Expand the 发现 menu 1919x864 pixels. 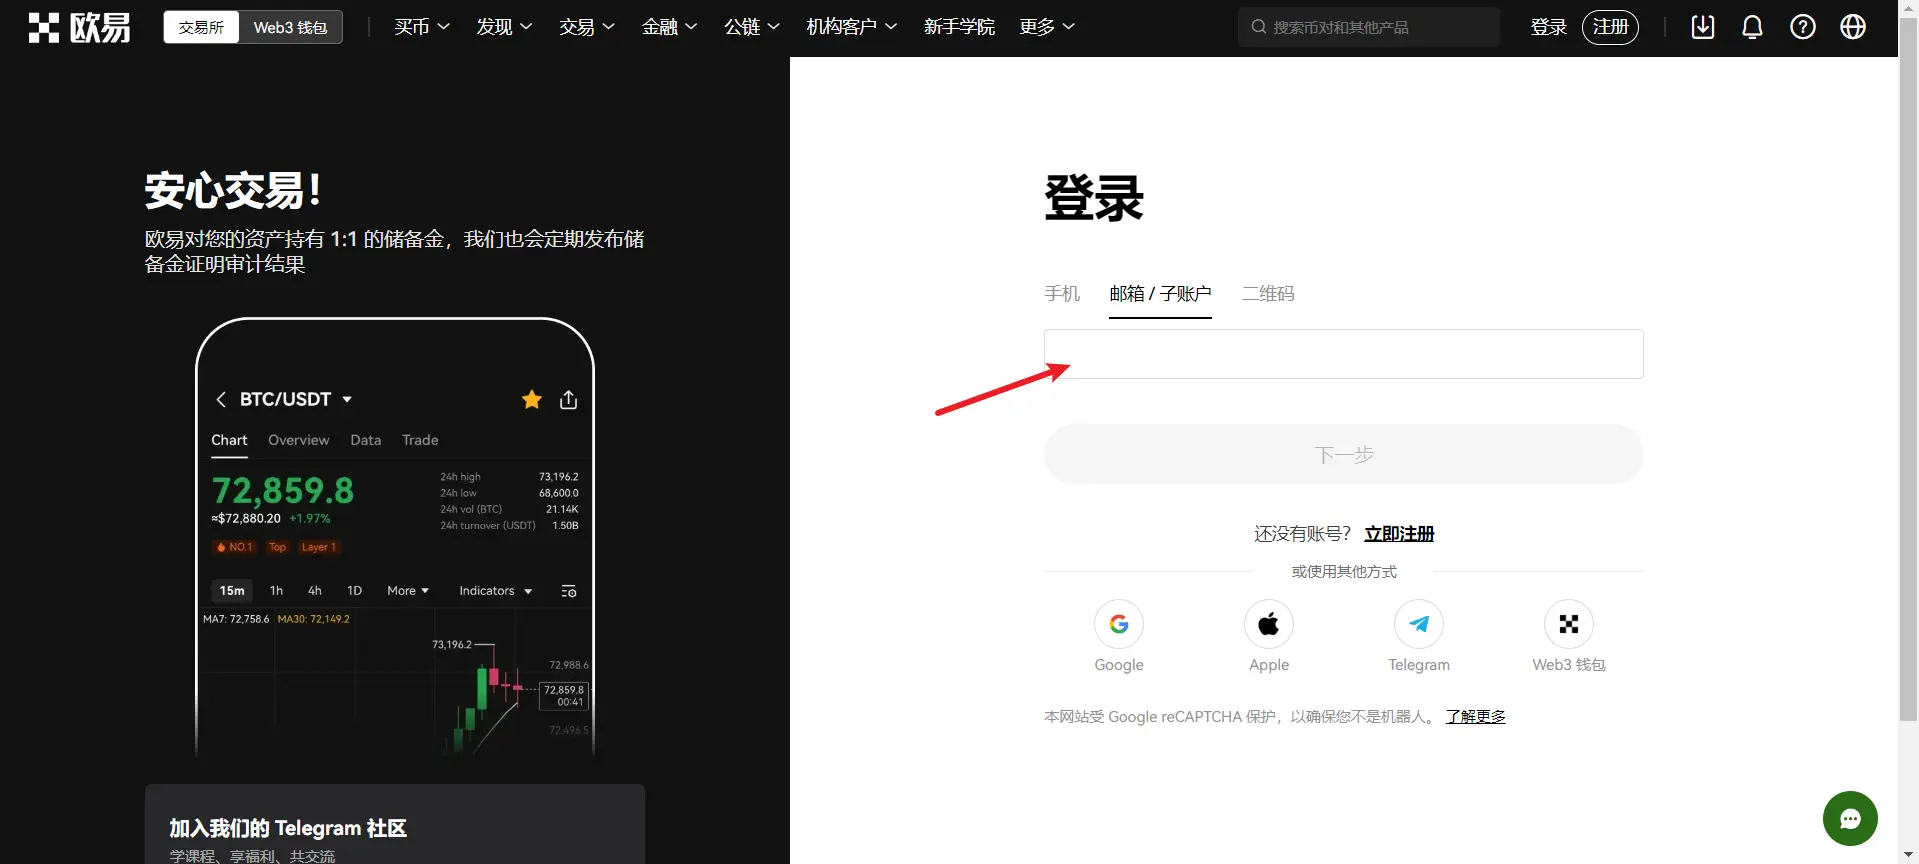point(504,27)
